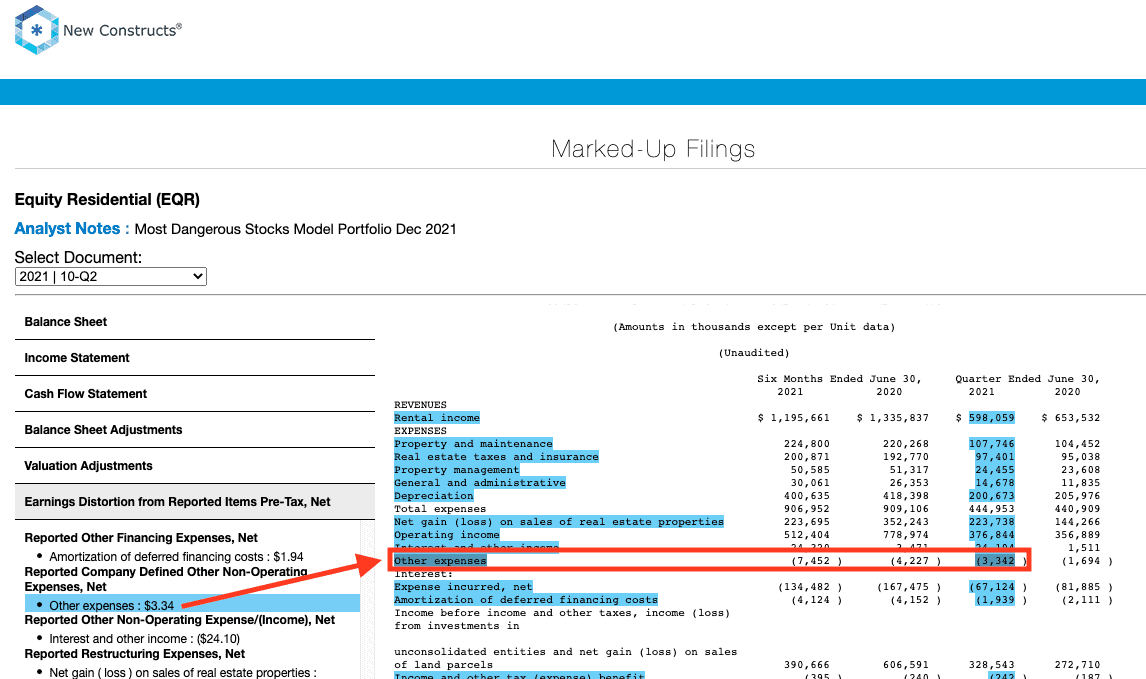Click the highlighted value 107,746
1146x679 pixels.
[992, 444]
